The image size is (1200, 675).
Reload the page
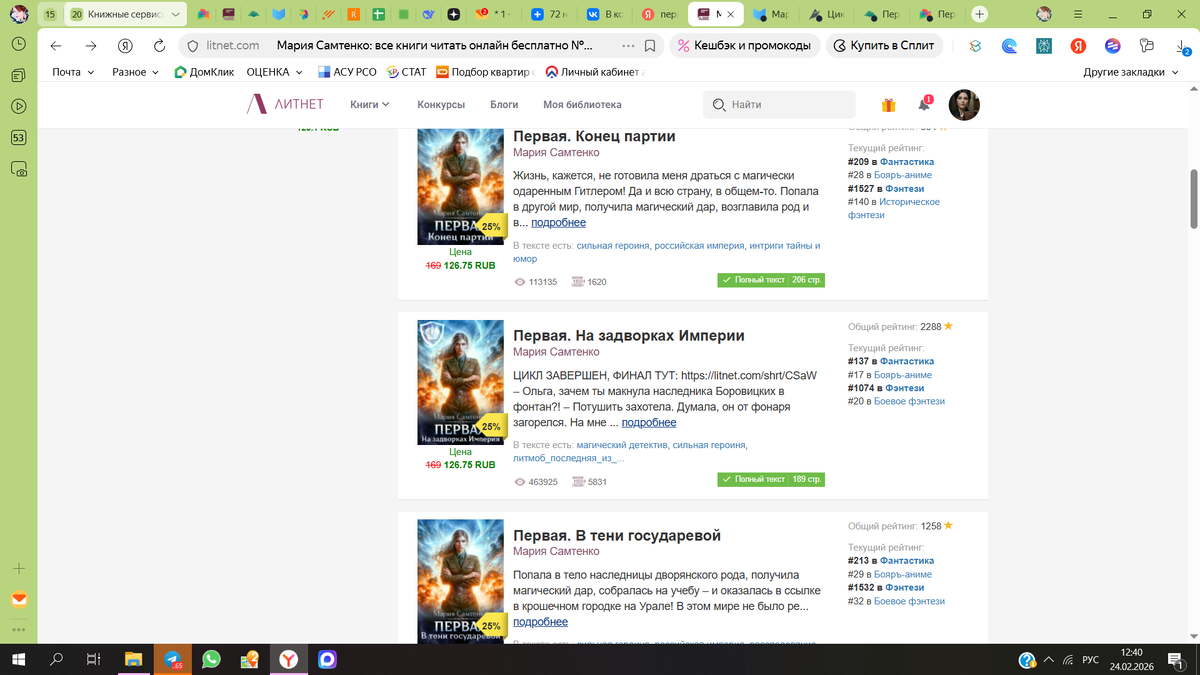coord(160,46)
